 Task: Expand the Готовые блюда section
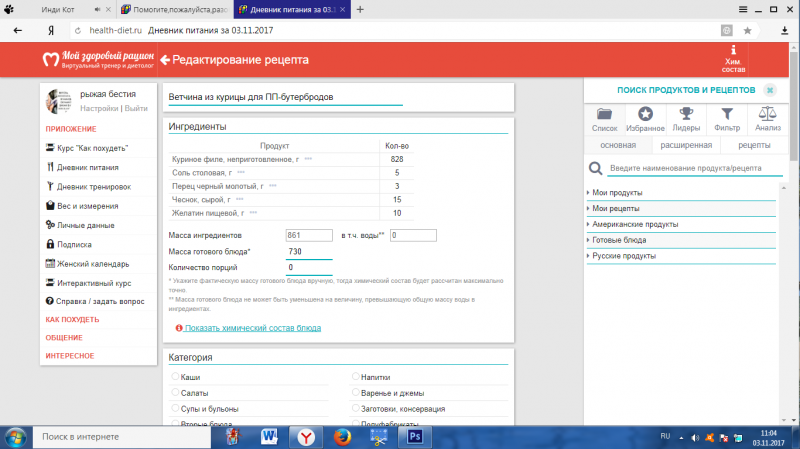pos(621,240)
